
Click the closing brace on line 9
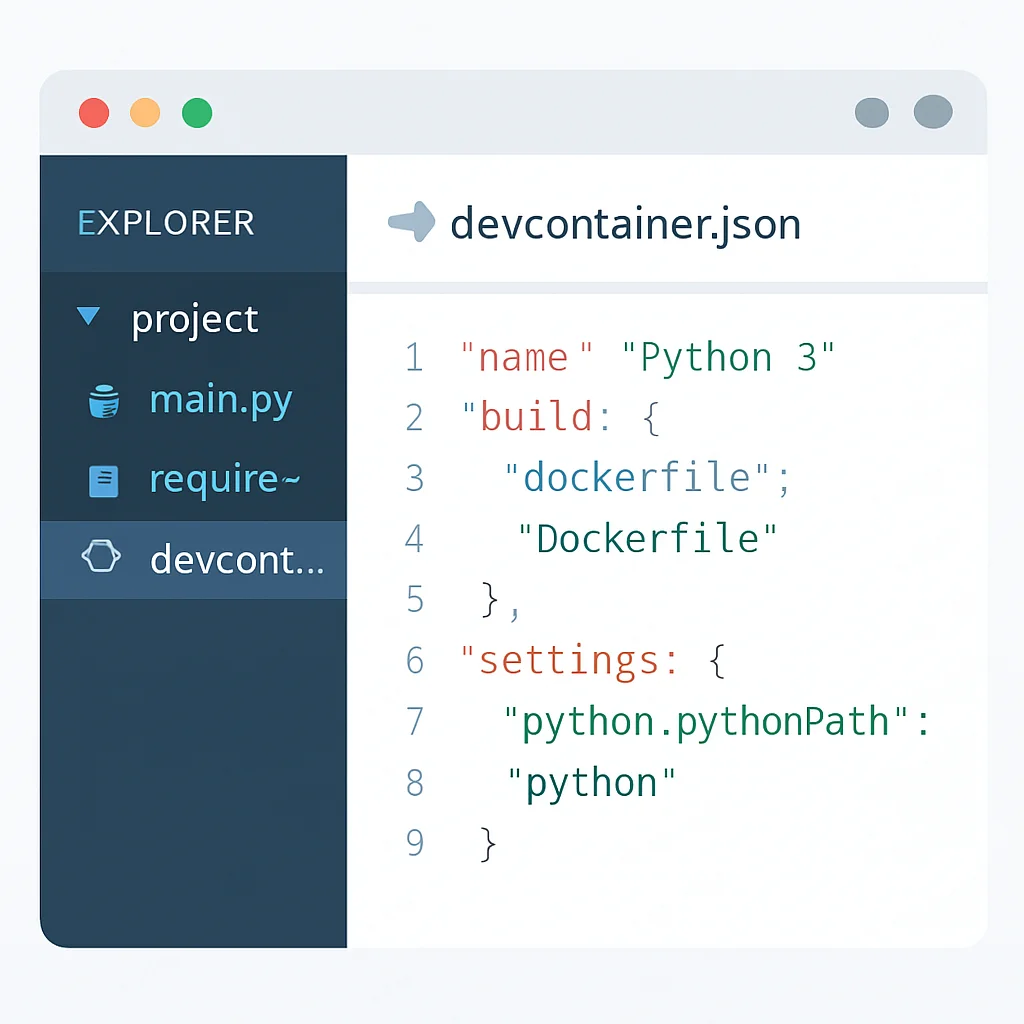pos(488,844)
